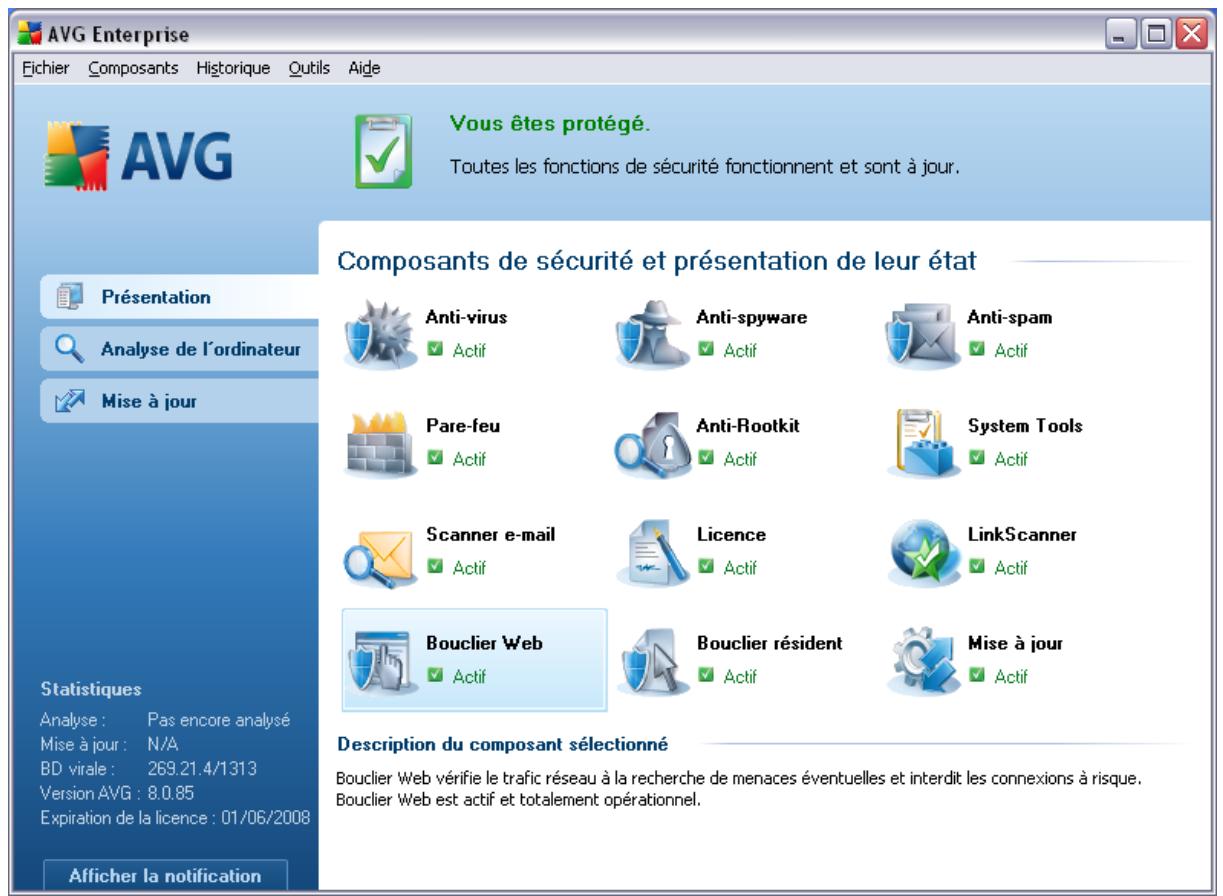The width and height of the screenshot is (1223, 896).
Task: Open the Historique menu
Action: [x=233, y=69]
